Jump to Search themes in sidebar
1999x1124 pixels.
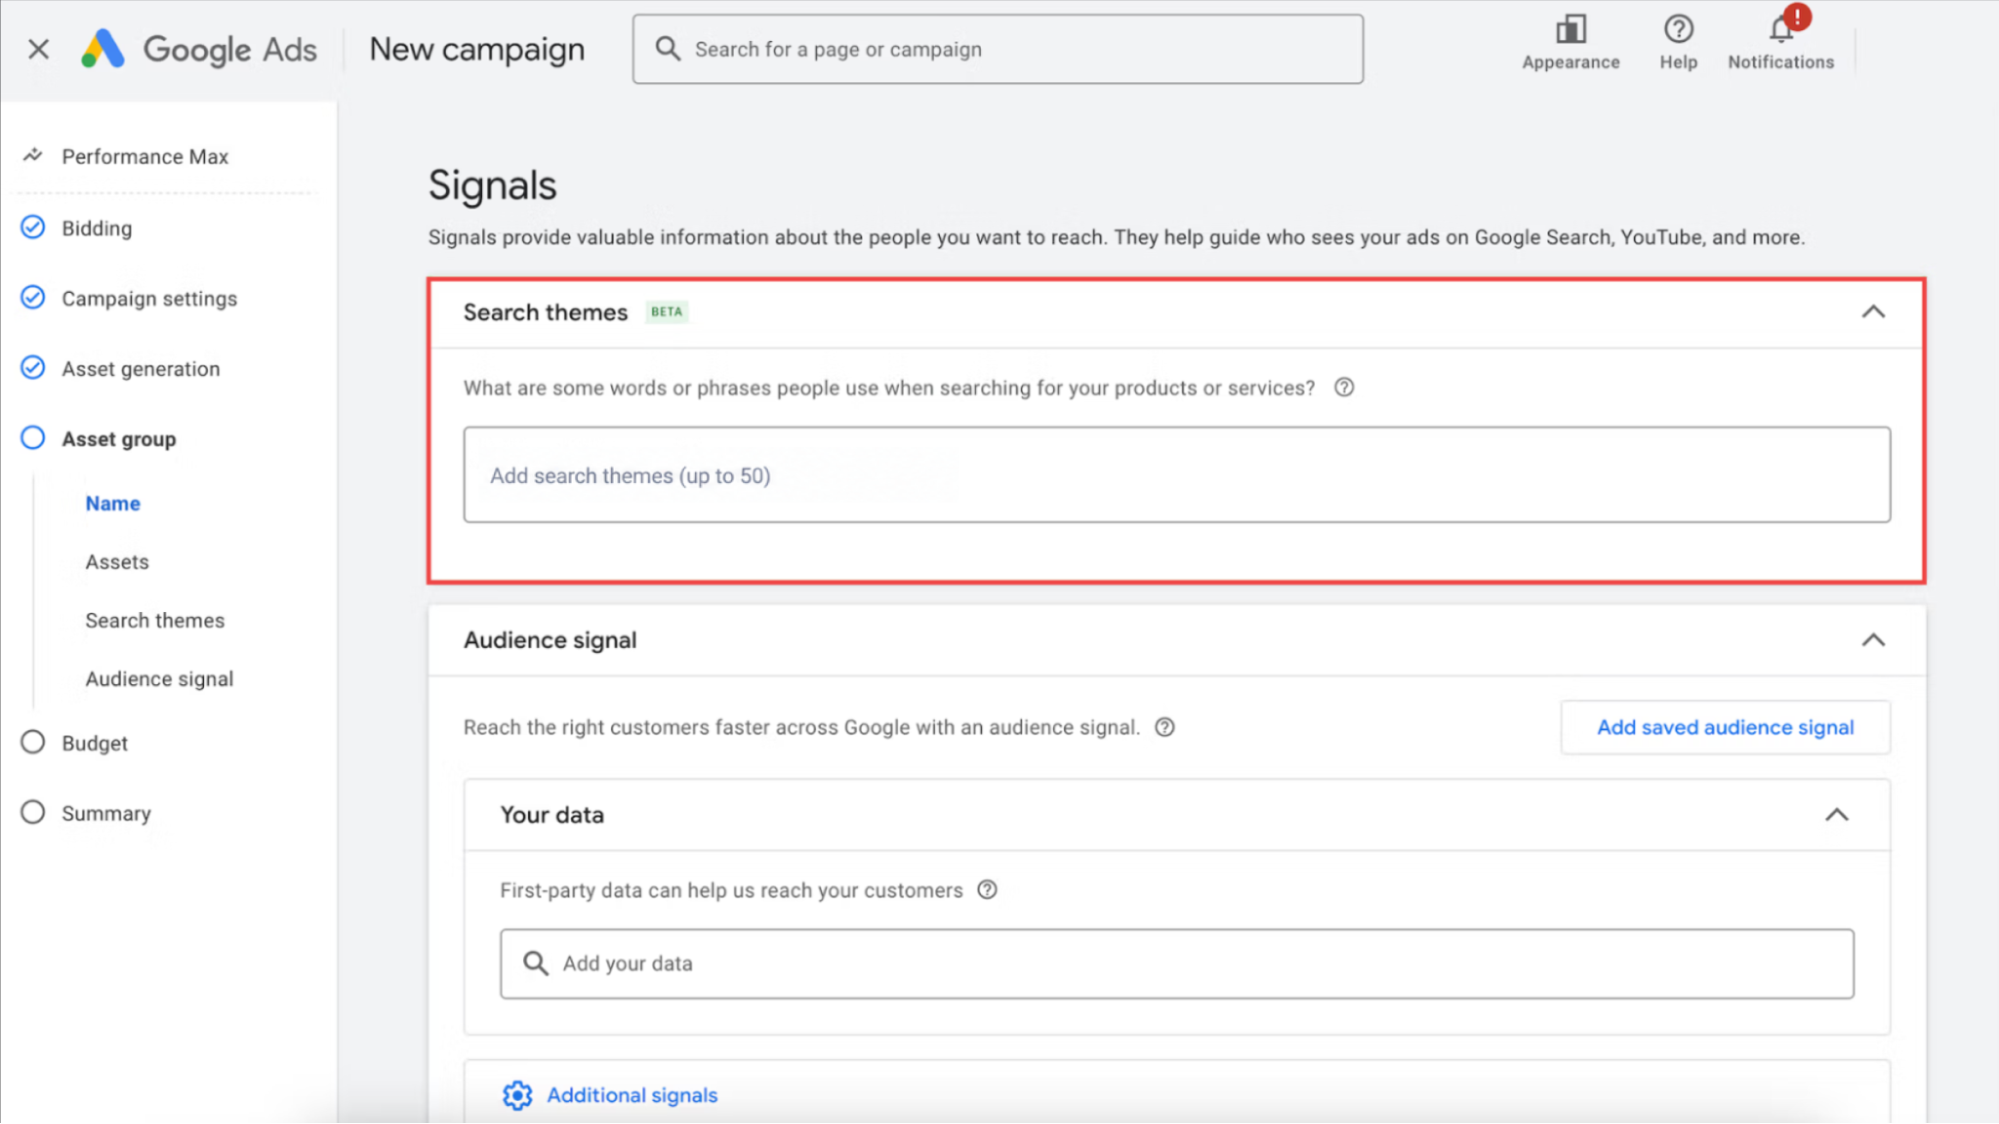click(155, 620)
